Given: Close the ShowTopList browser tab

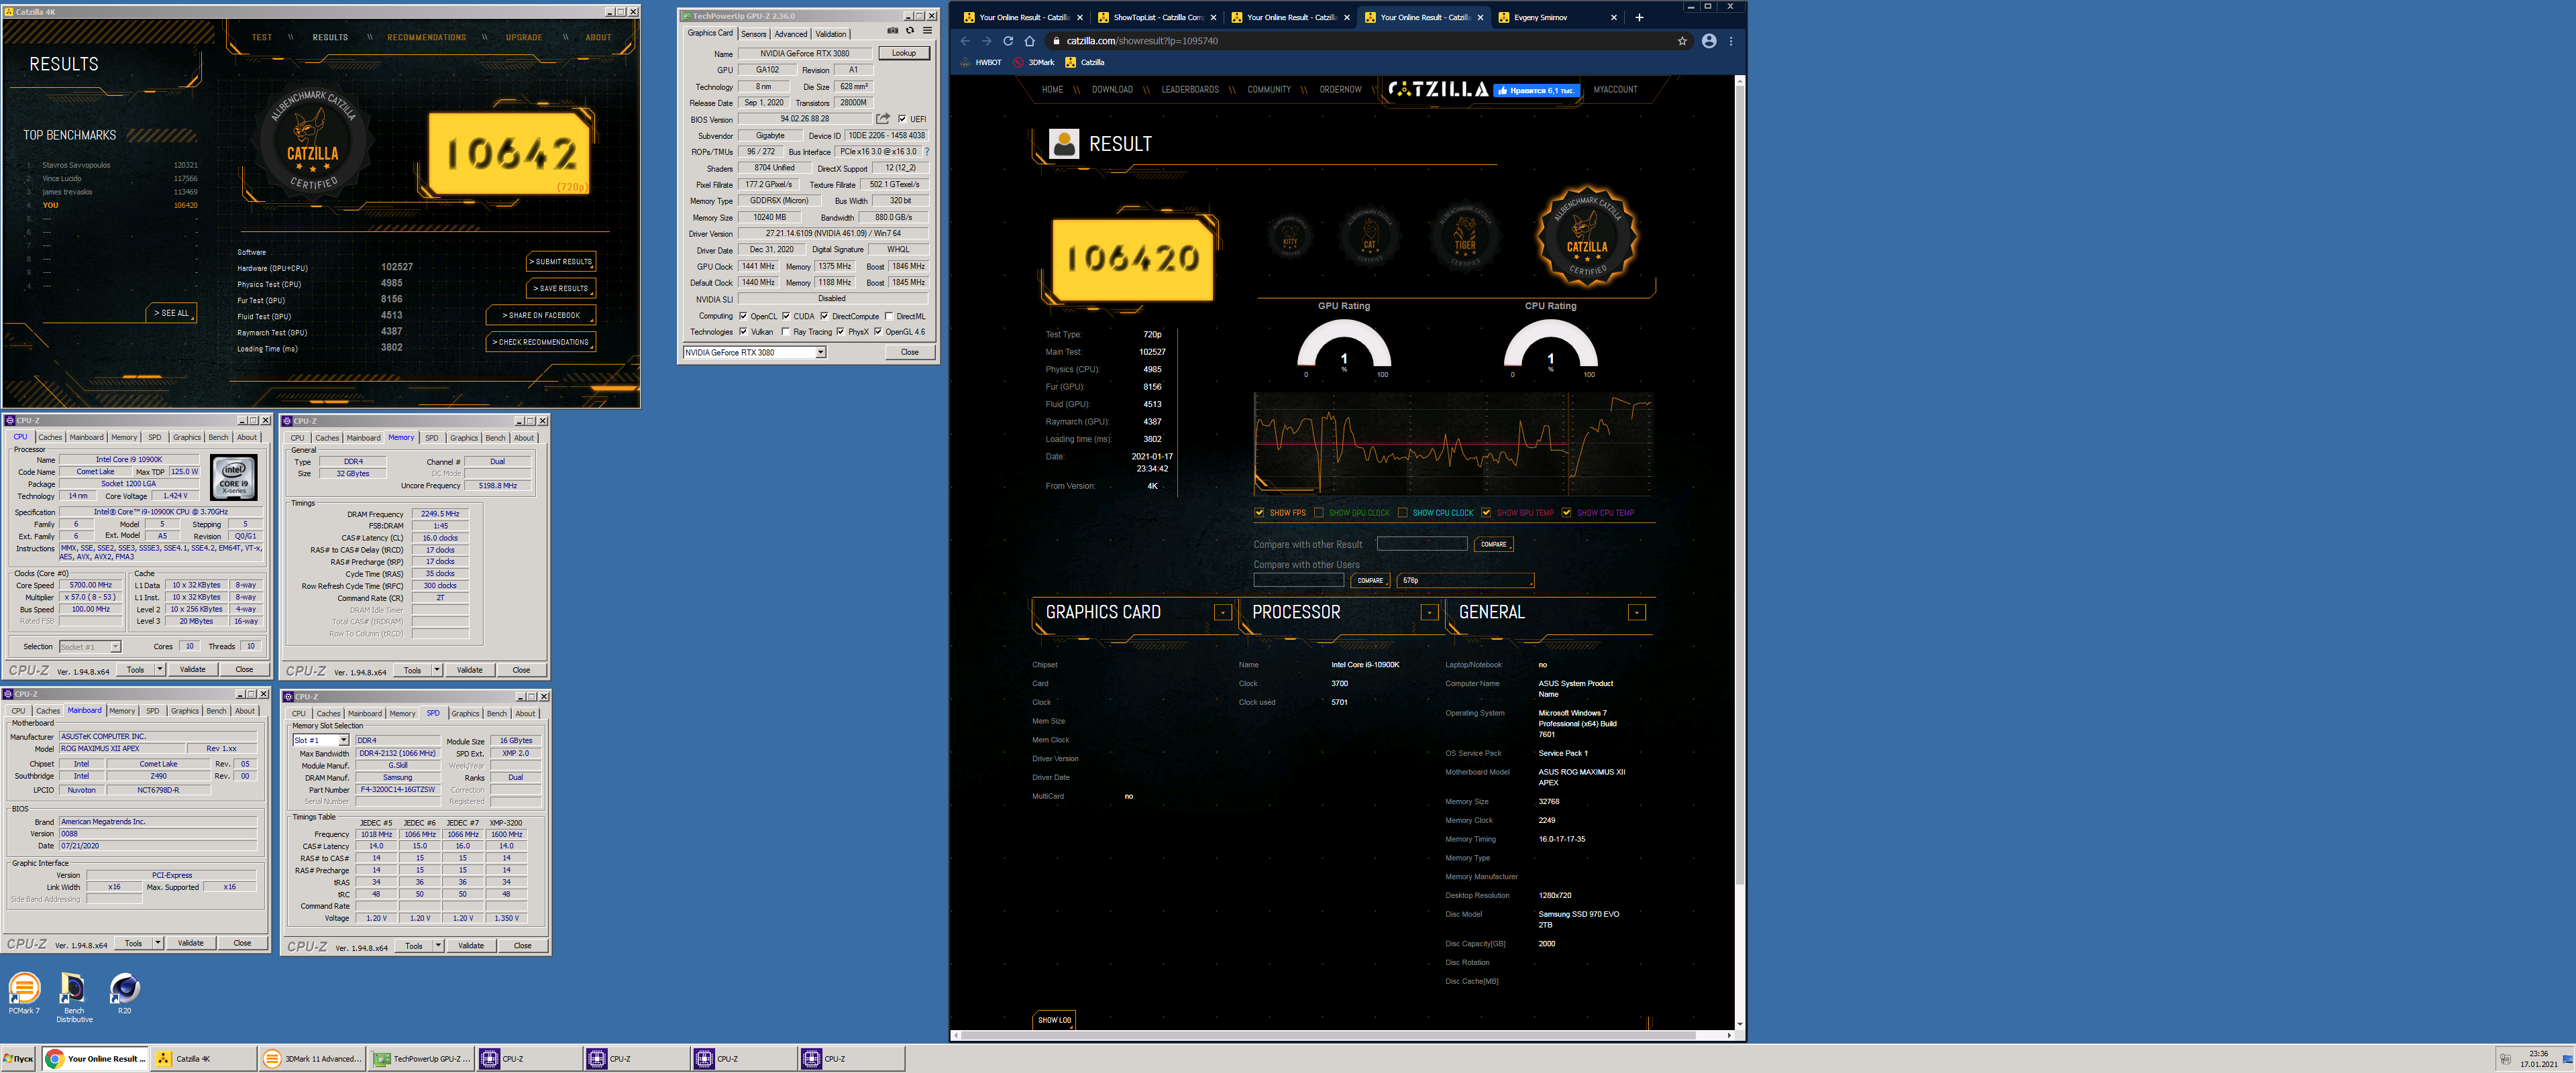Looking at the screenshot, I should (1214, 17).
